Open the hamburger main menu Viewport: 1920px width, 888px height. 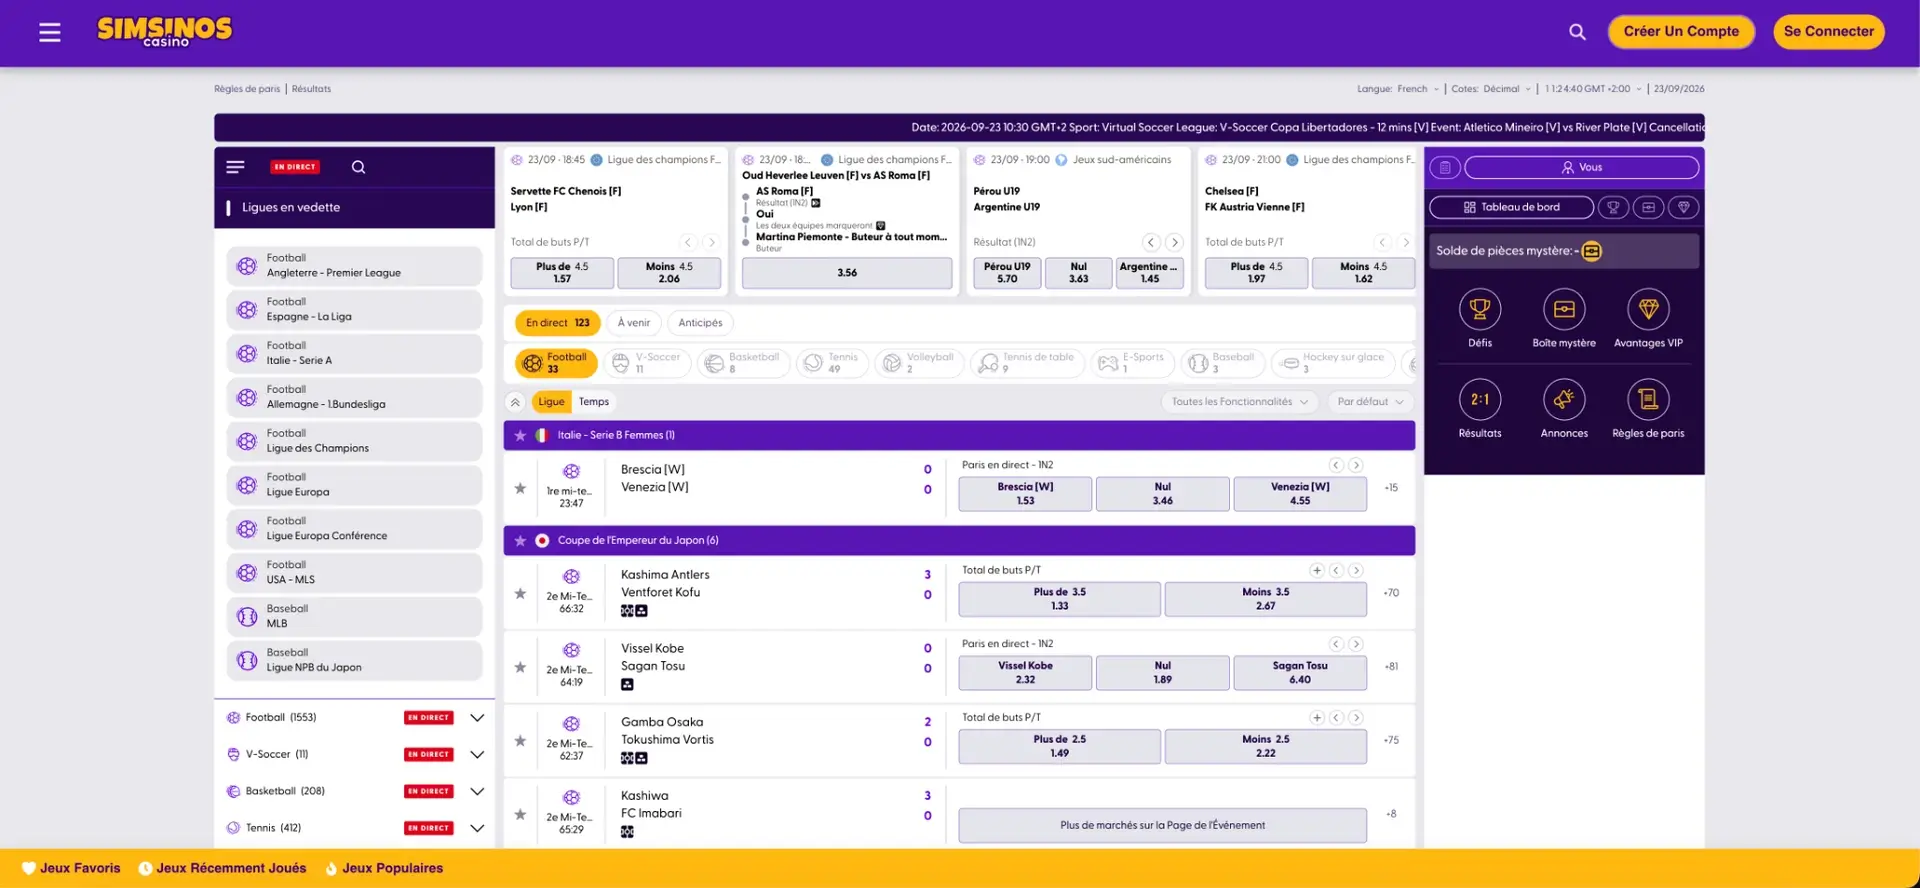(50, 33)
